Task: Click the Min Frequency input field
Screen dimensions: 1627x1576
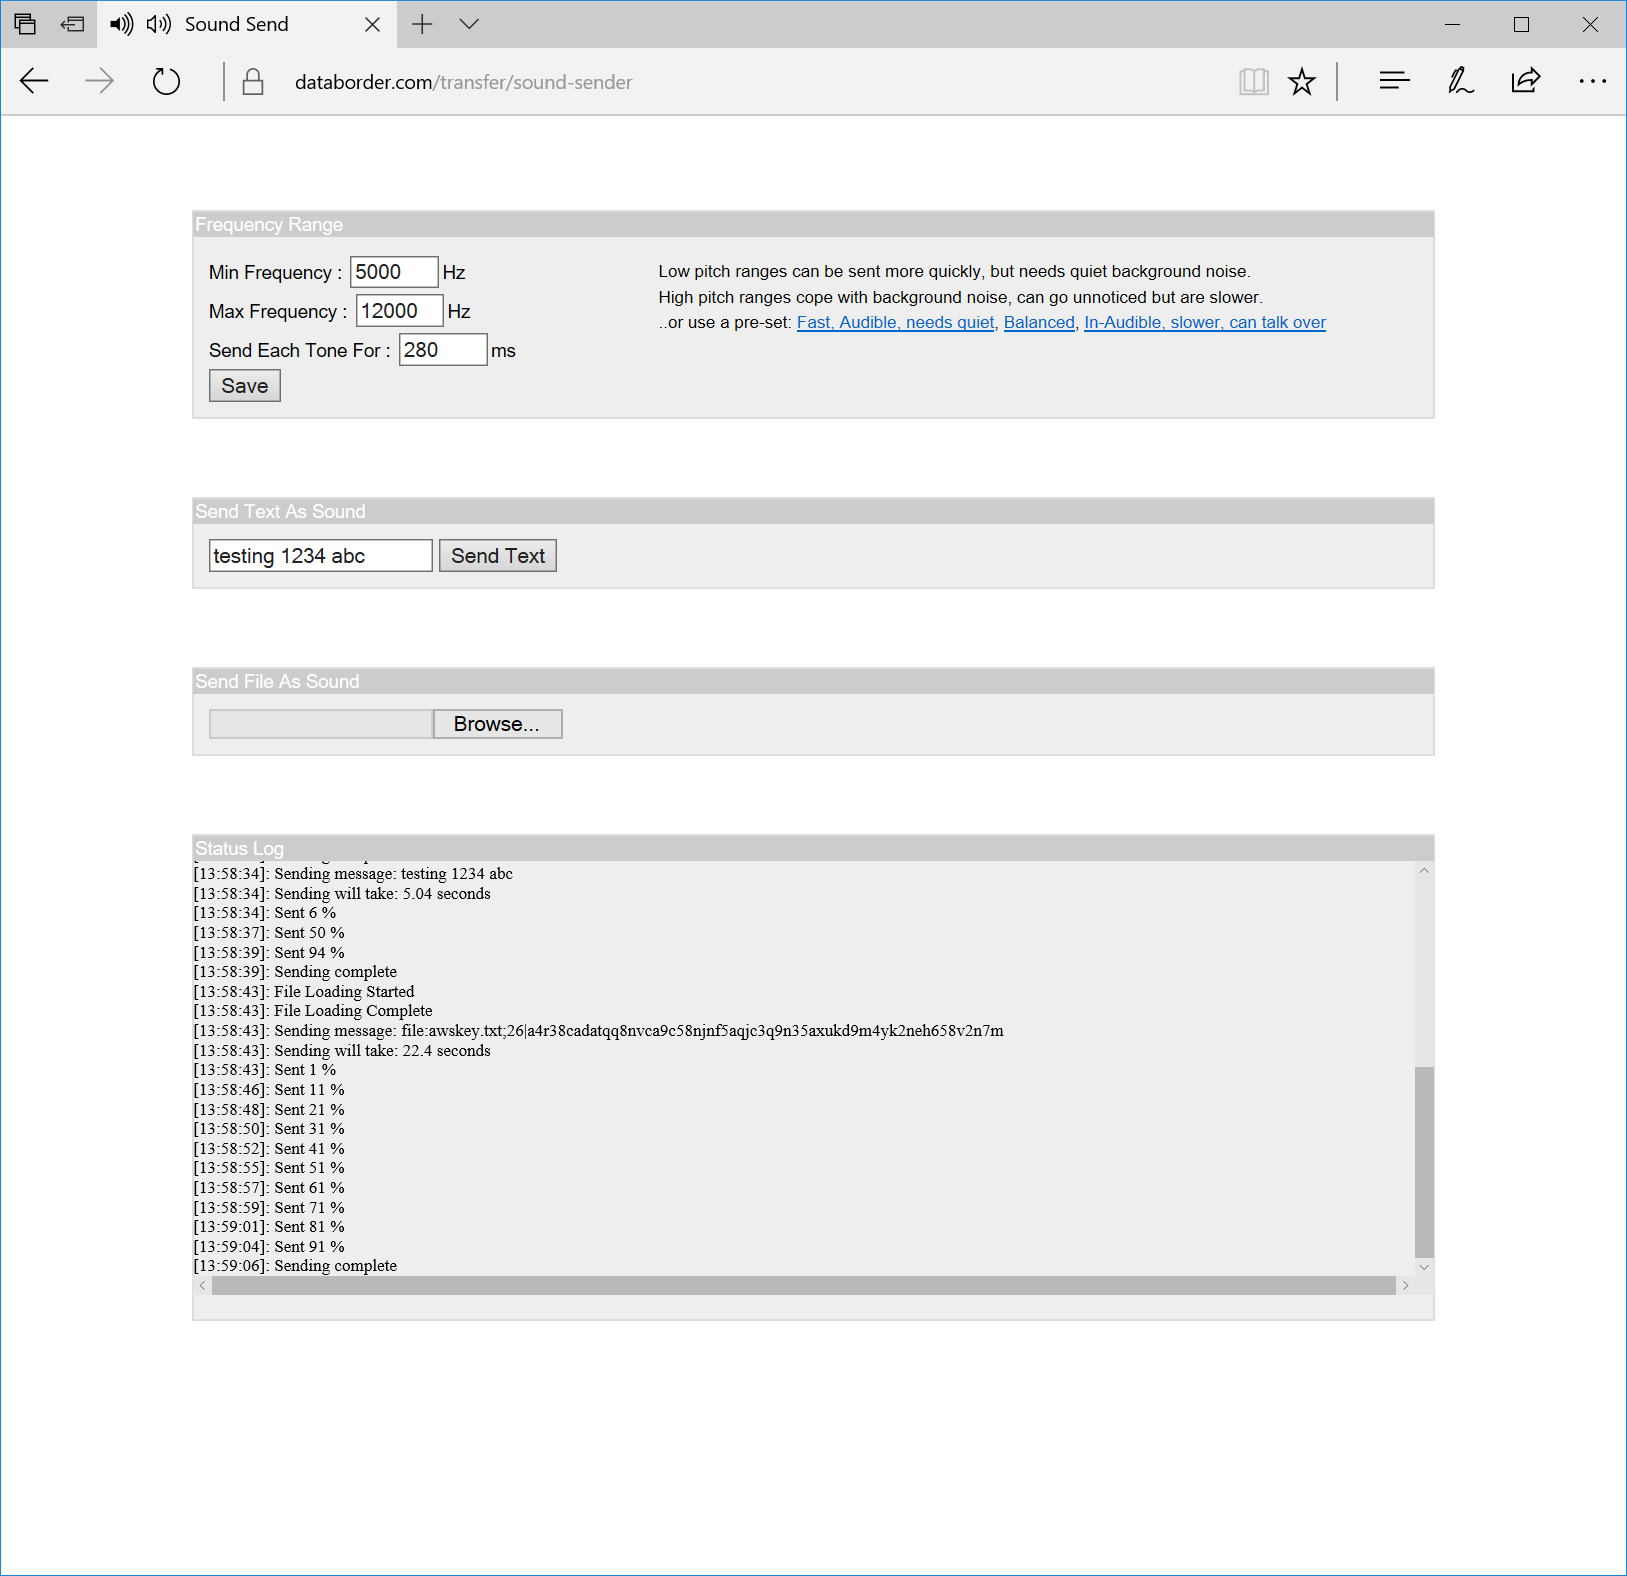Action: pos(393,272)
